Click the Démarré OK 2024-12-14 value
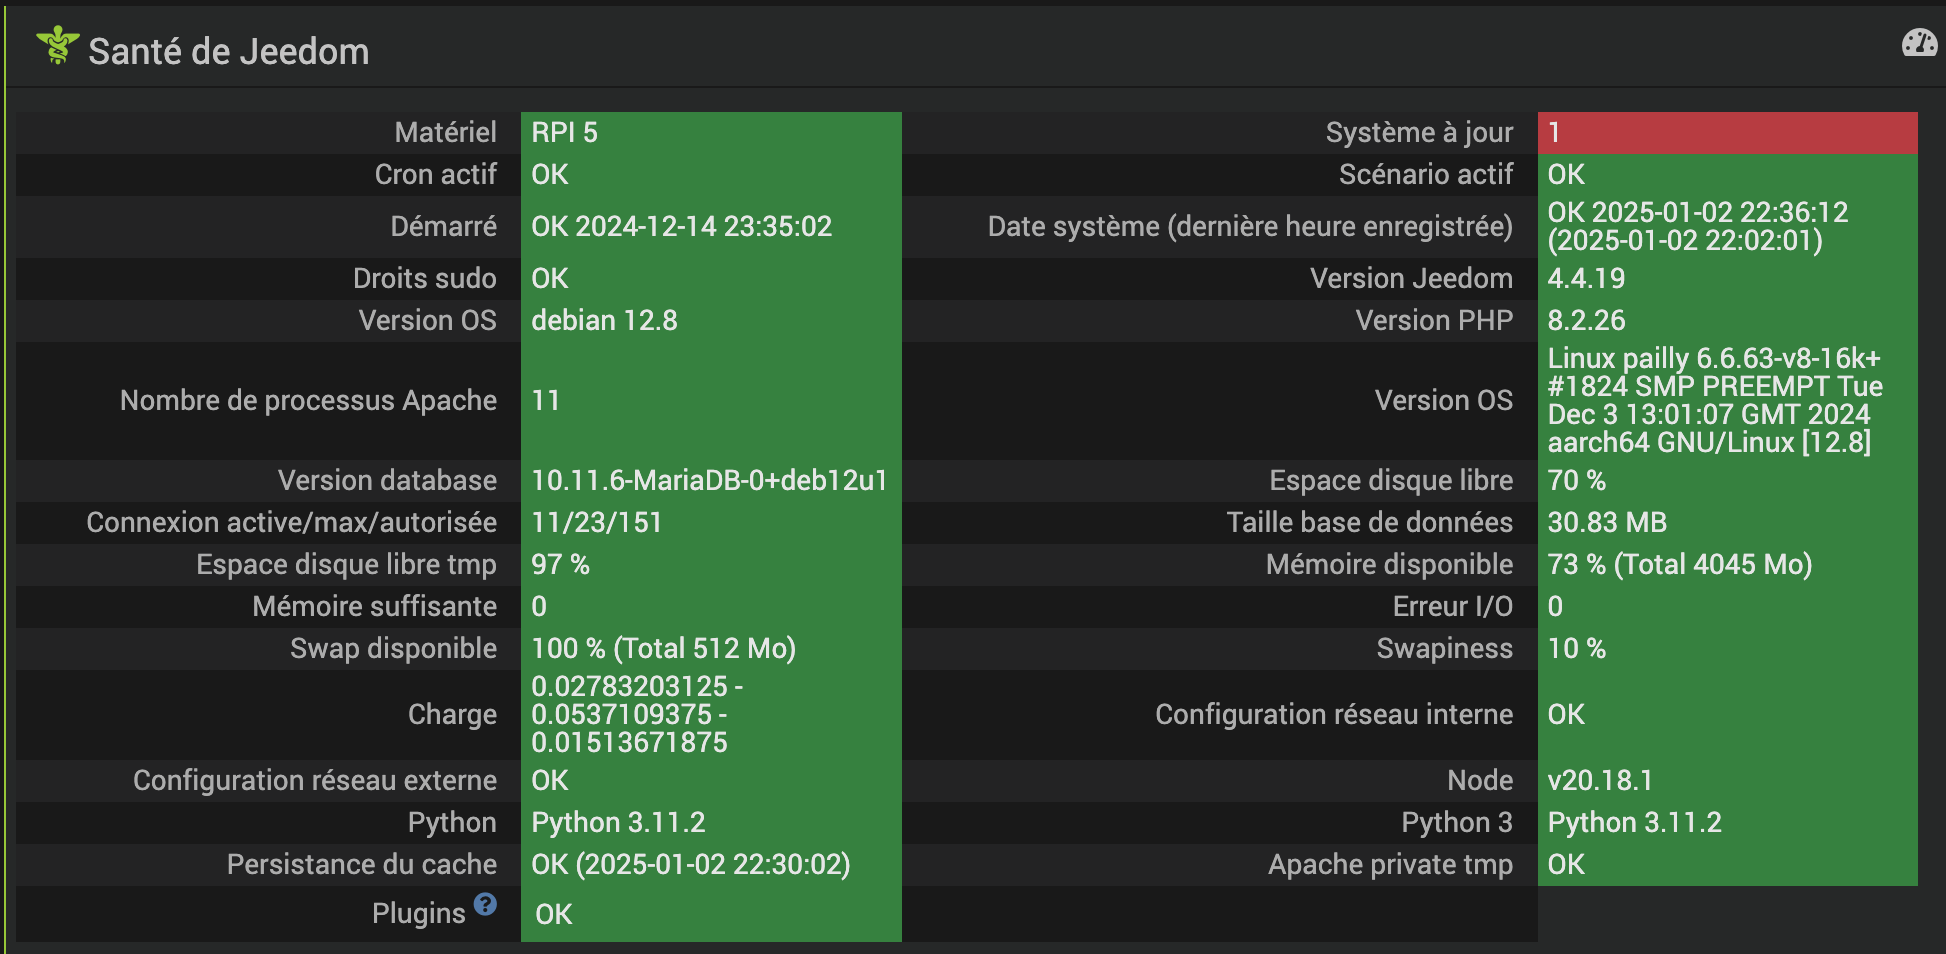1946x954 pixels. 681,226
